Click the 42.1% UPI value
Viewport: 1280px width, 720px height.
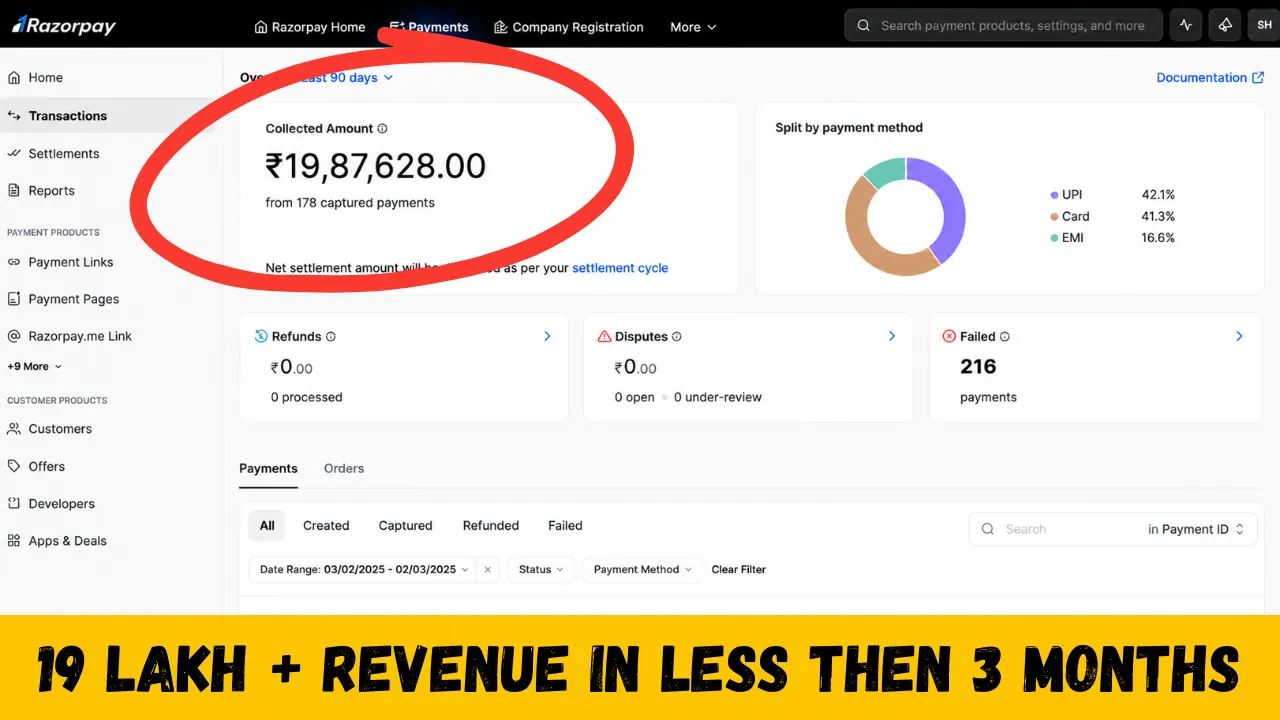click(1158, 195)
